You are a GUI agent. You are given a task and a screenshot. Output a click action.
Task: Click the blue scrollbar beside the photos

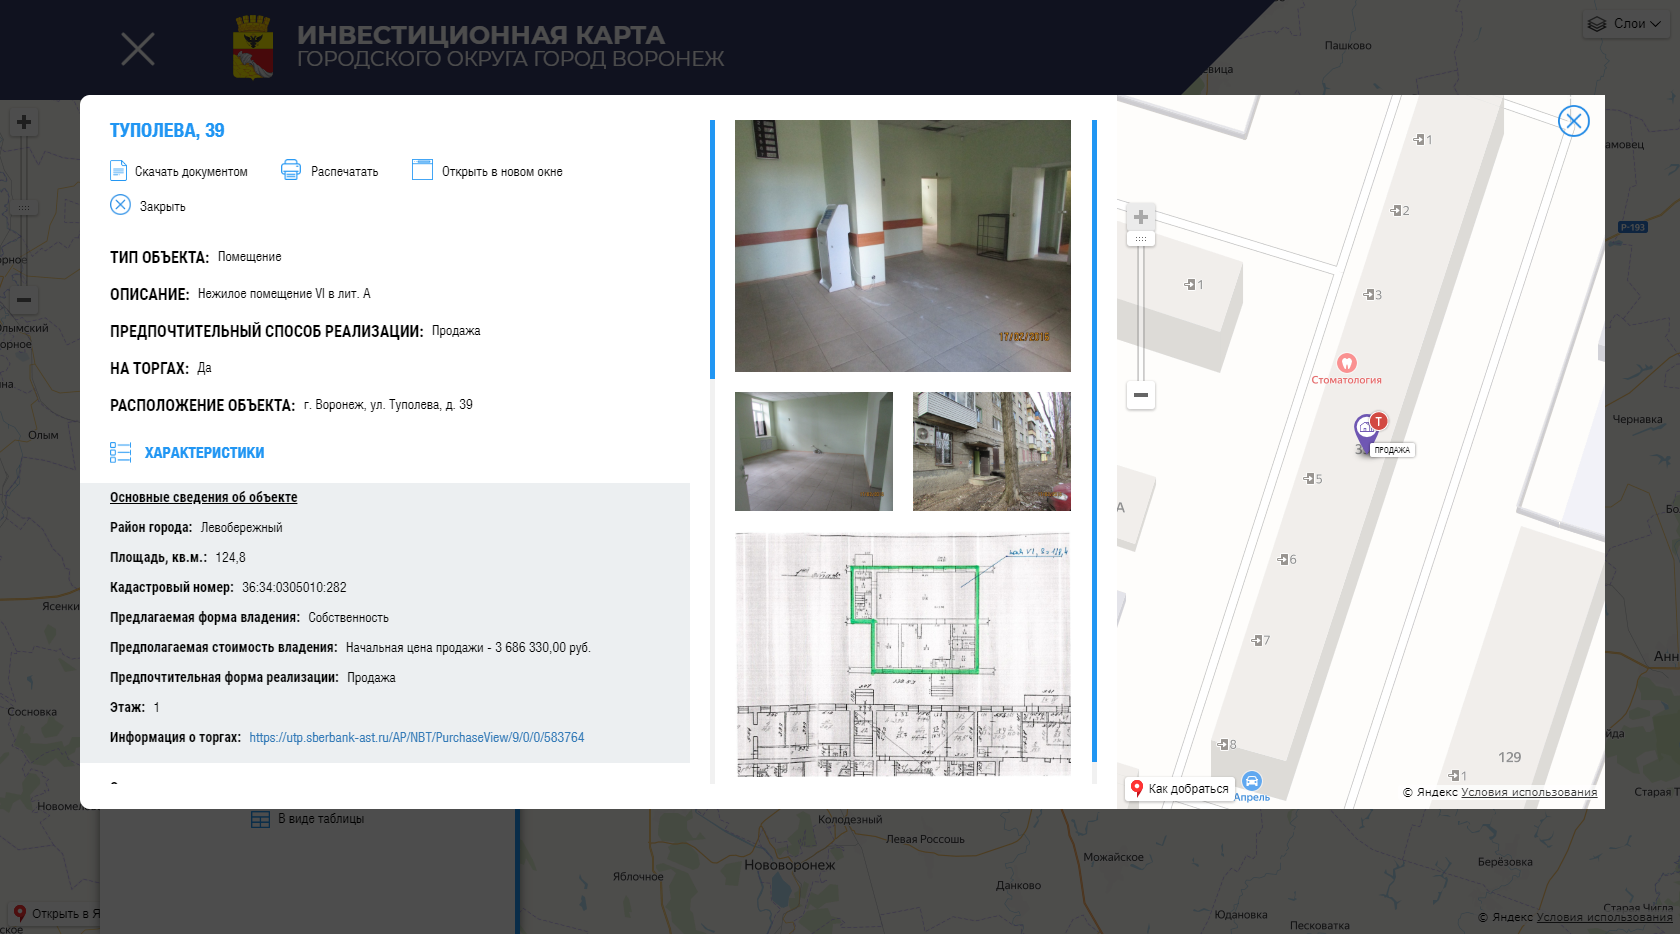pos(1094,441)
